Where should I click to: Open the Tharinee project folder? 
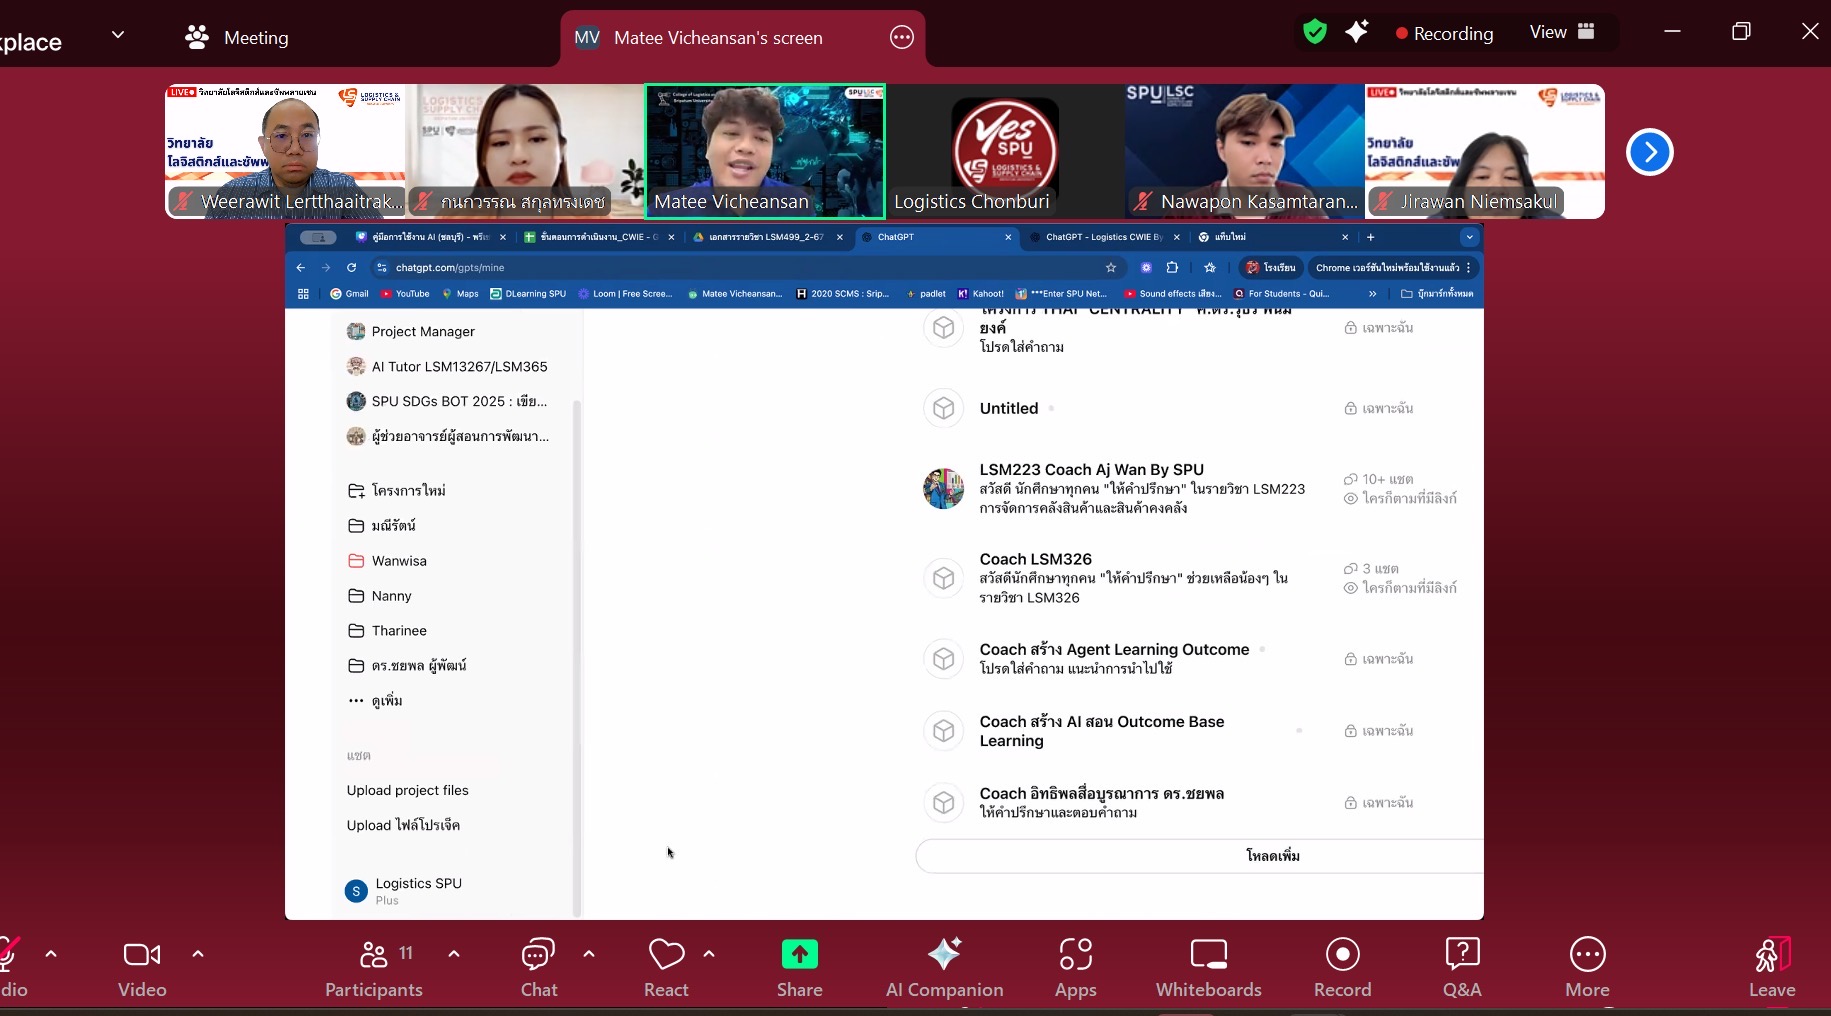tap(387, 631)
